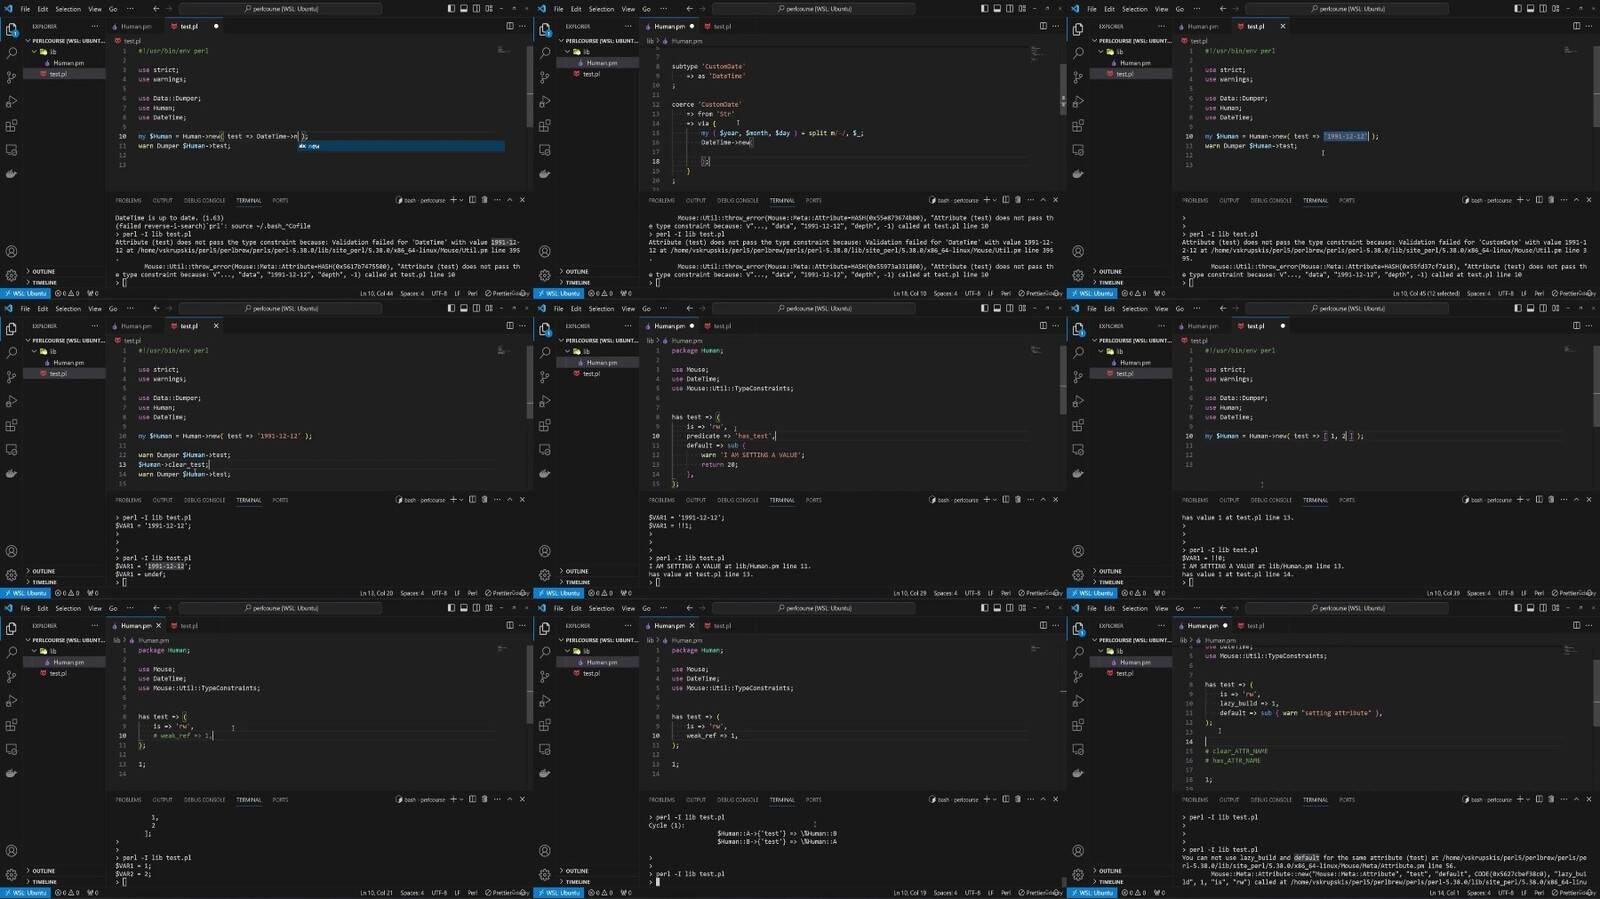Open Extensions view in top-right window's activity bar
Viewport: 1600px width, 899px height.
pos(1078,126)
